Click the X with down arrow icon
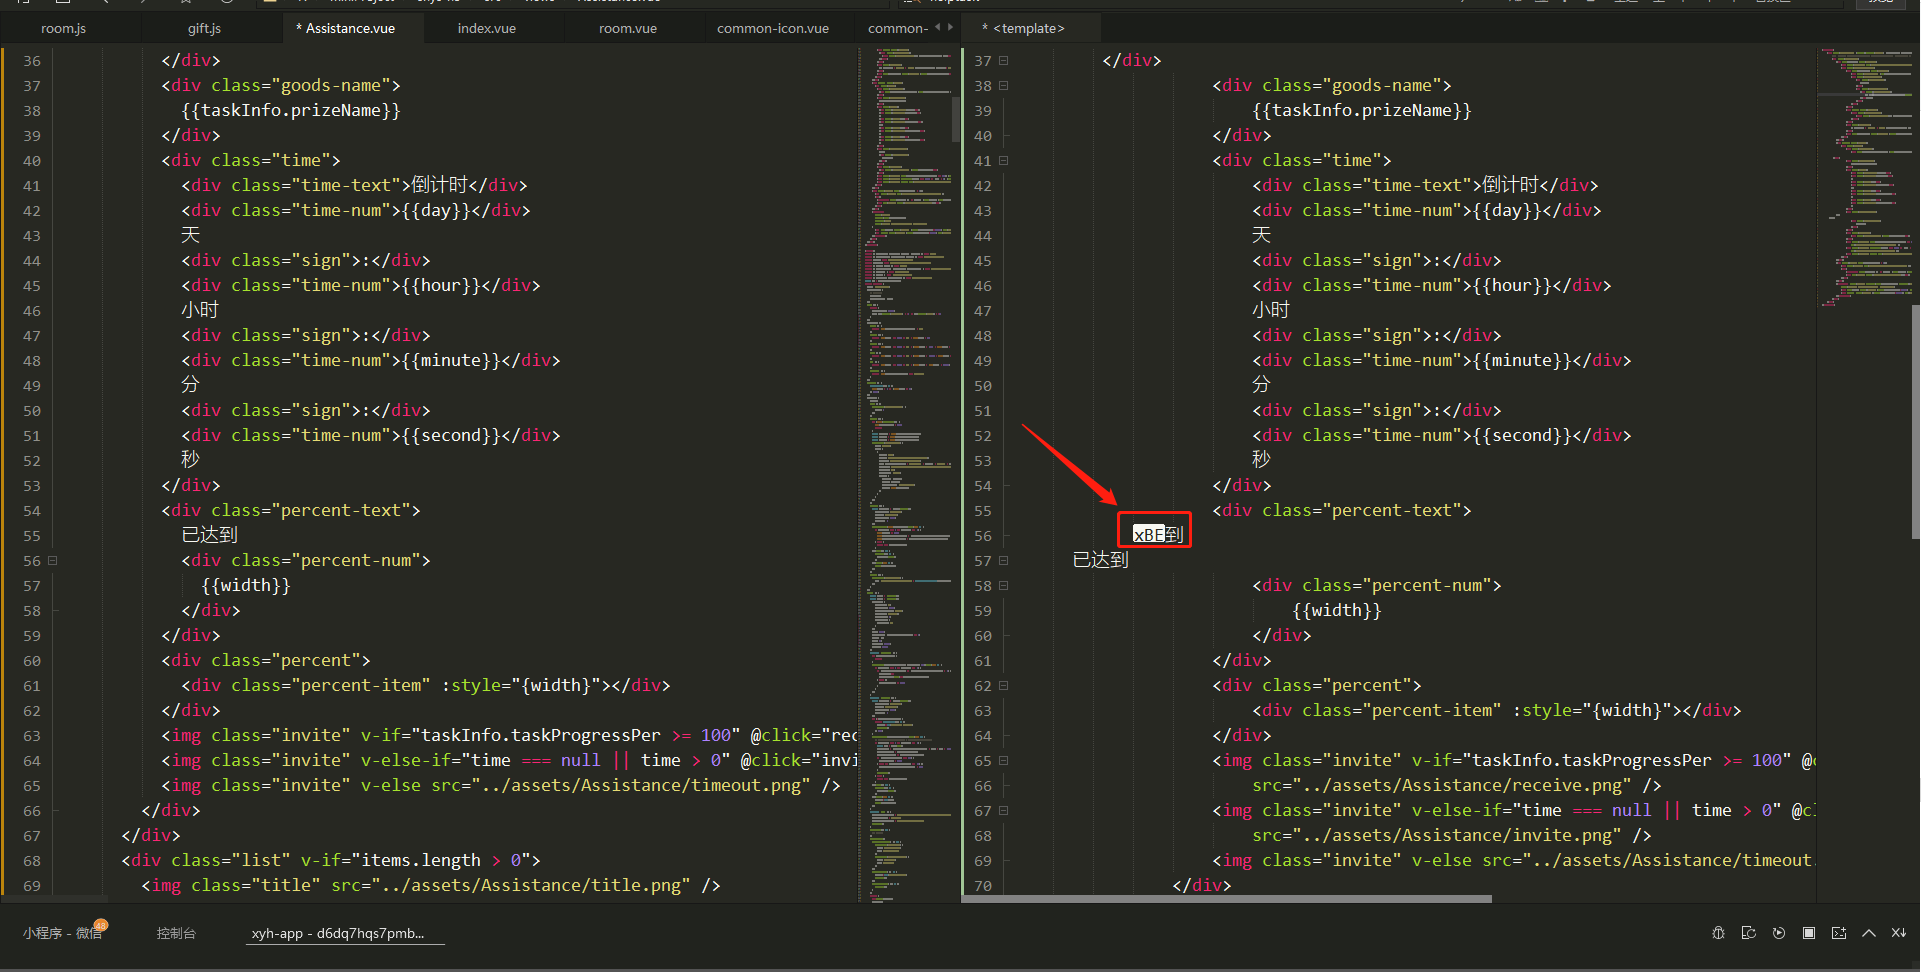Image resolution: width=1921 pixels, height=972 pixels. [1898, 933]
